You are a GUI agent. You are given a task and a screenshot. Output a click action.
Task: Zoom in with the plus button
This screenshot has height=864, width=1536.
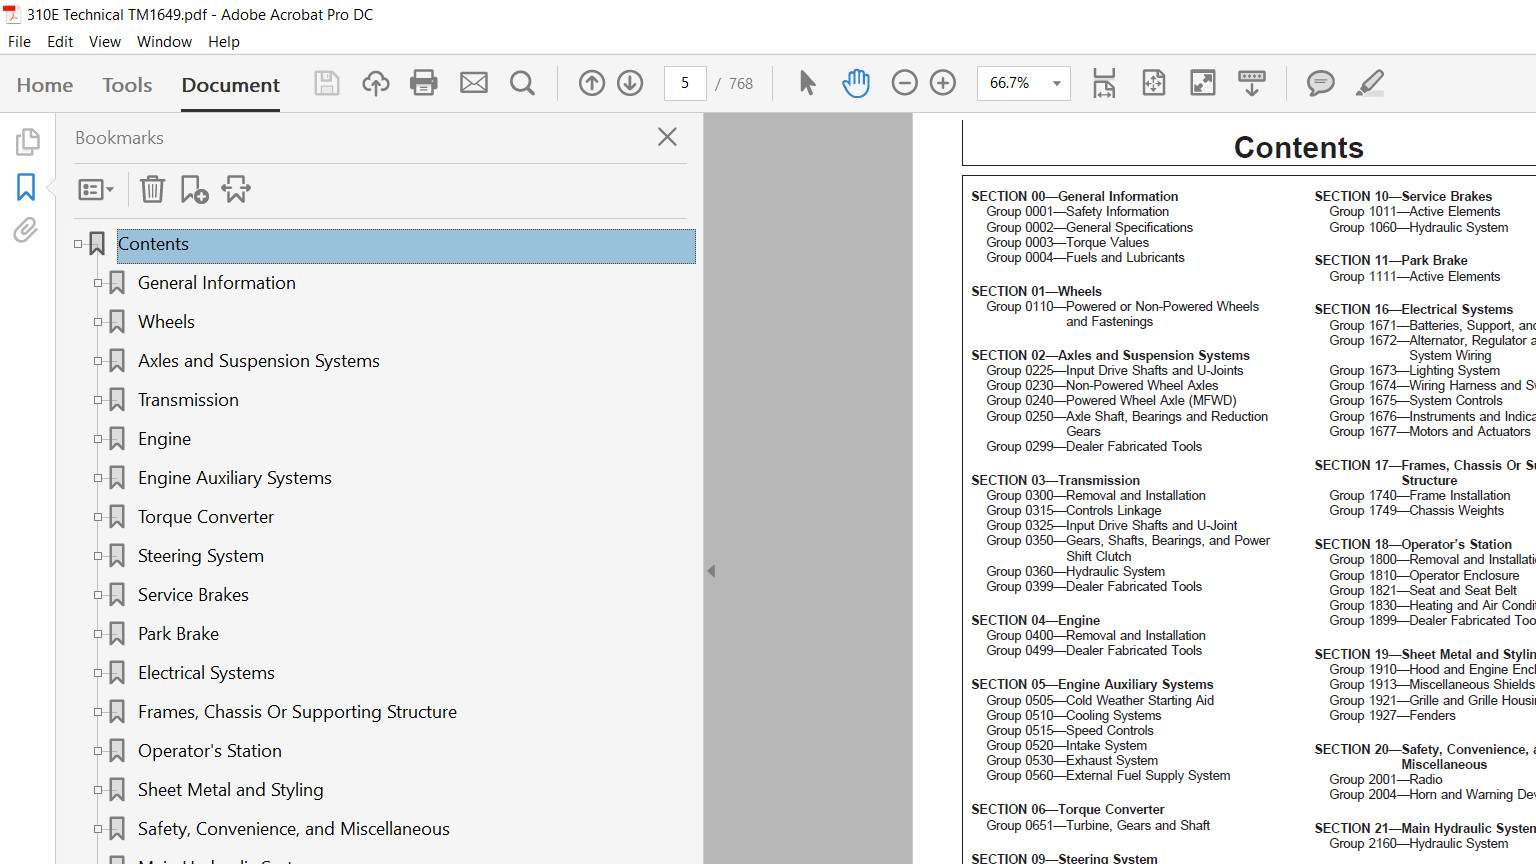click(x=943, y=83)
